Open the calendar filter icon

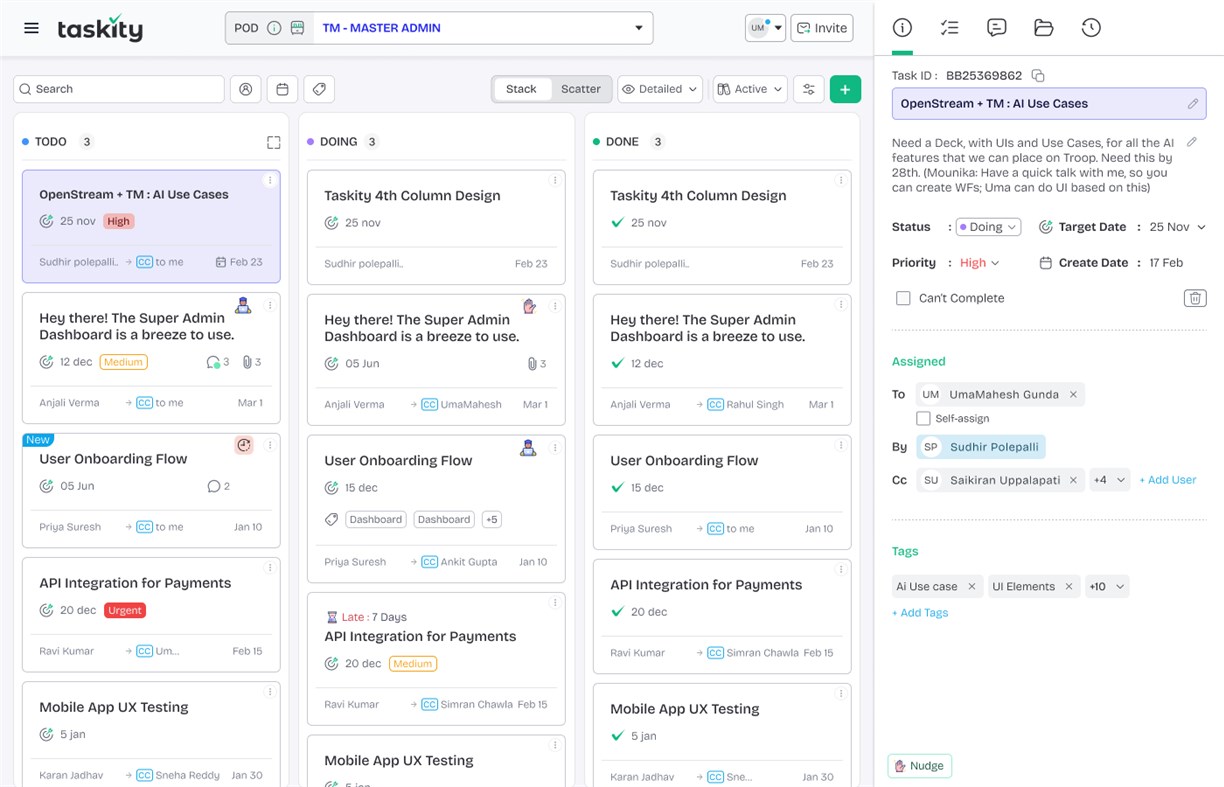tap(283, 89)
